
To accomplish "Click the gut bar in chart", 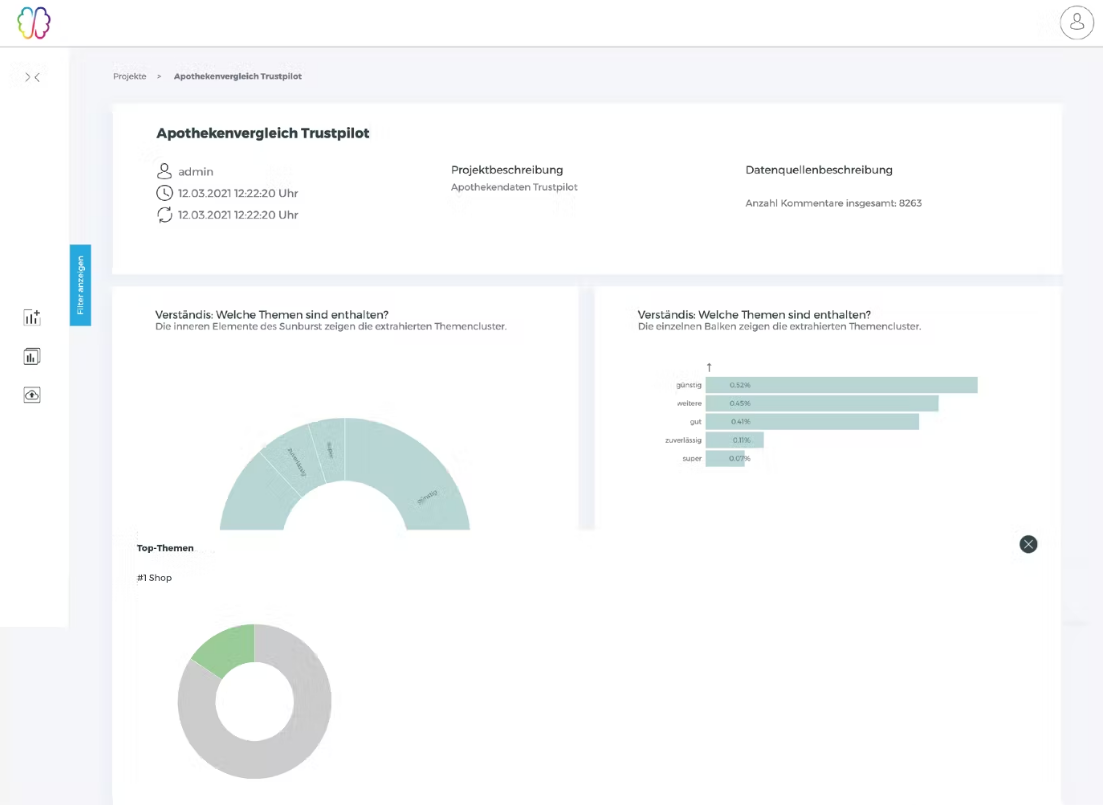I will 811,422.
